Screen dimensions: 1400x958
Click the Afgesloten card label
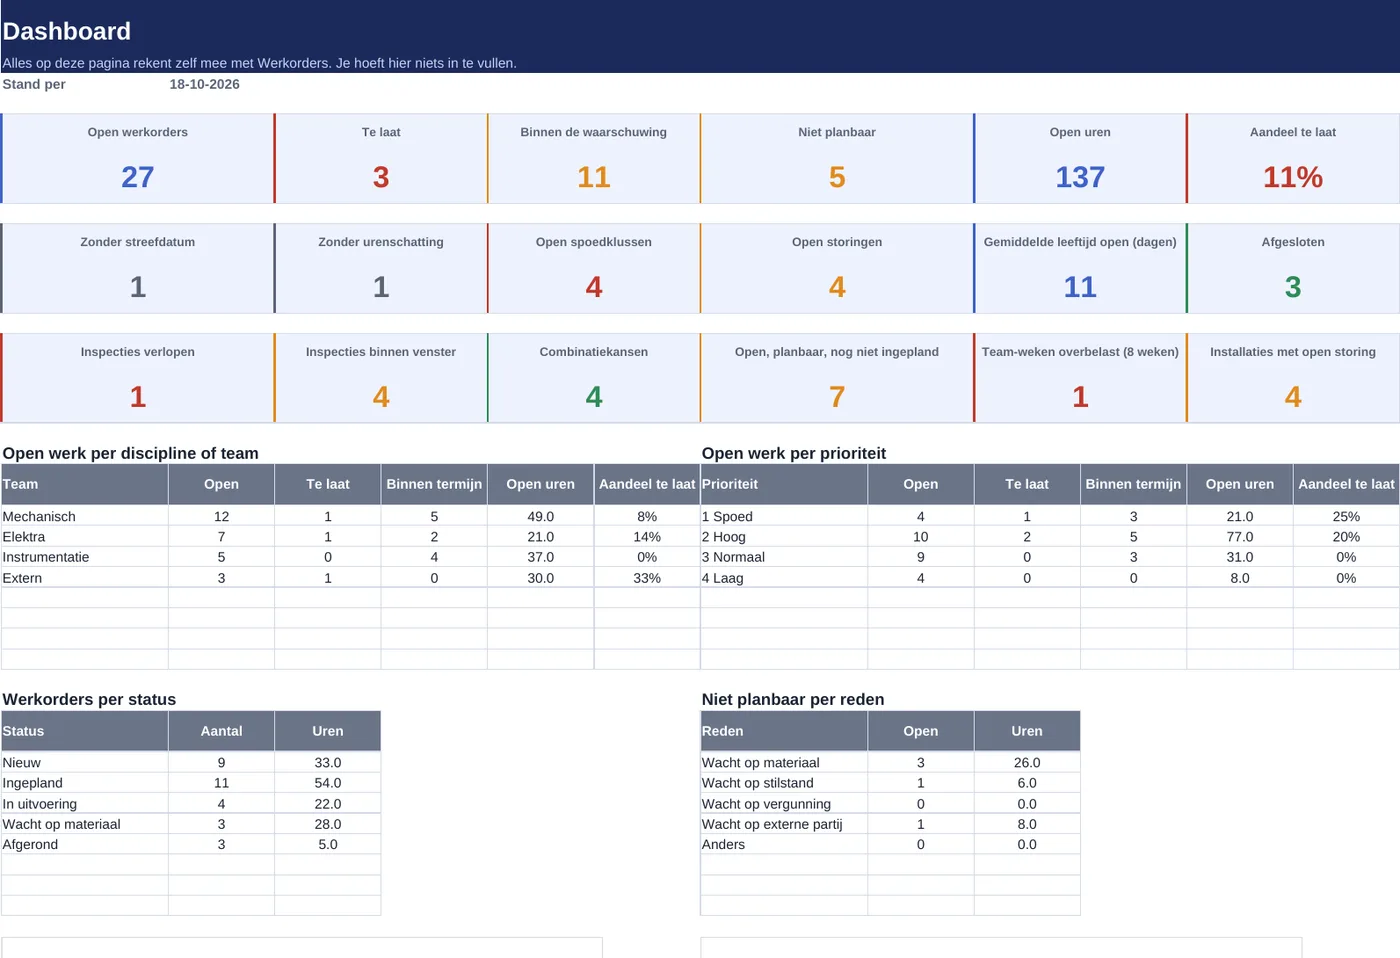(x=1293, y=242)
